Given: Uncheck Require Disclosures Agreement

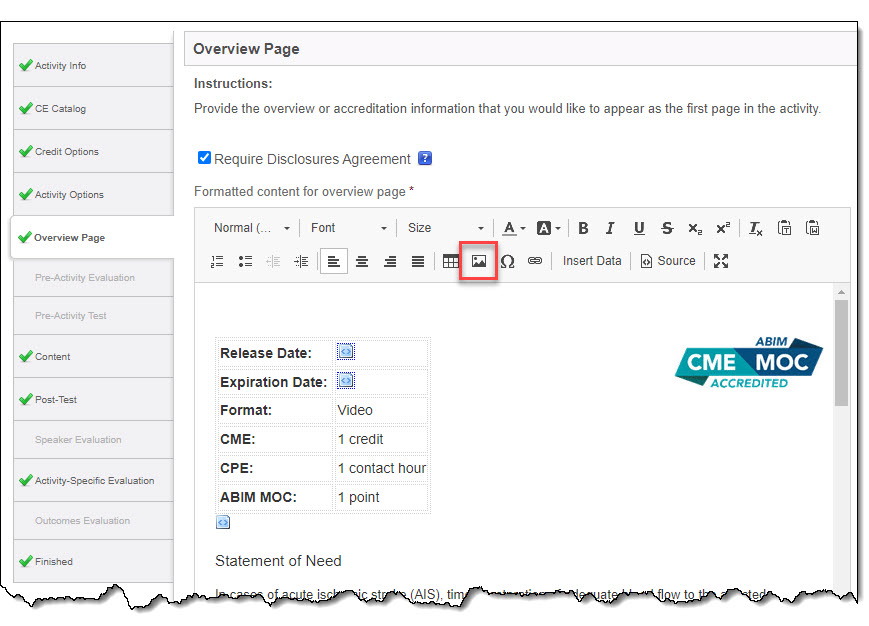Looking at the screenshot, I should (x=204, y=158).
